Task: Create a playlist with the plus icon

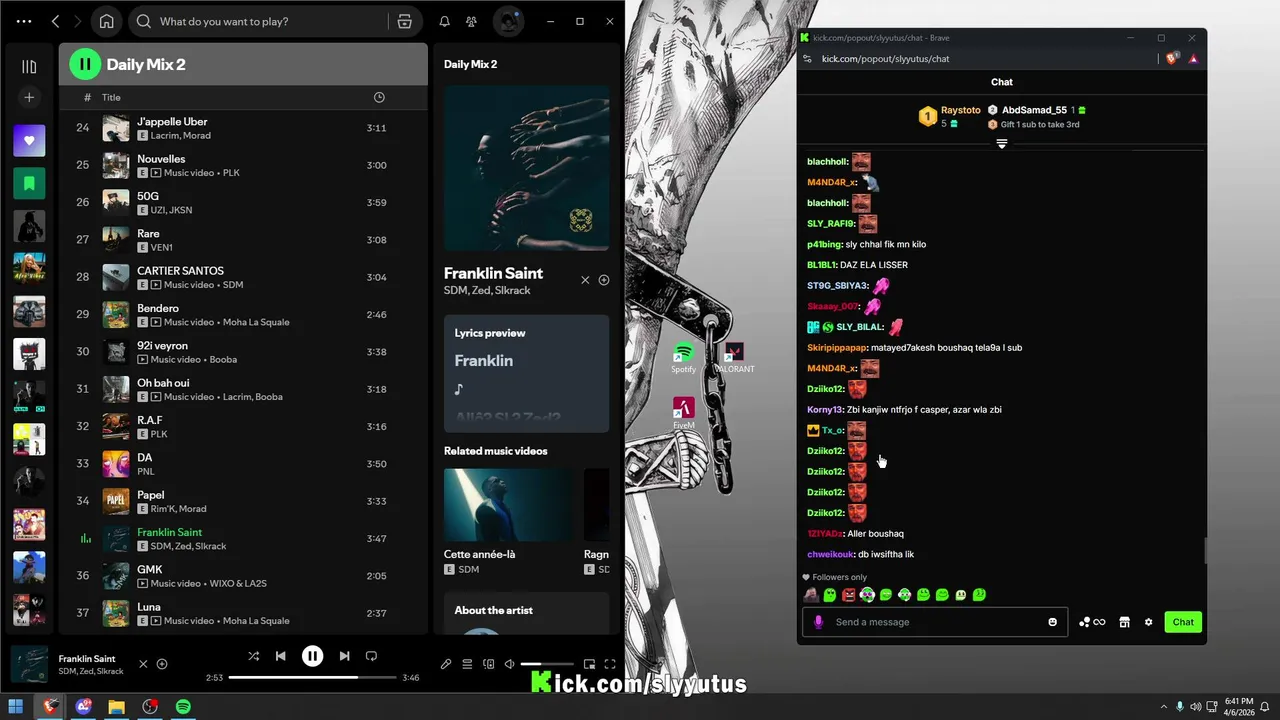Action: 29,97
